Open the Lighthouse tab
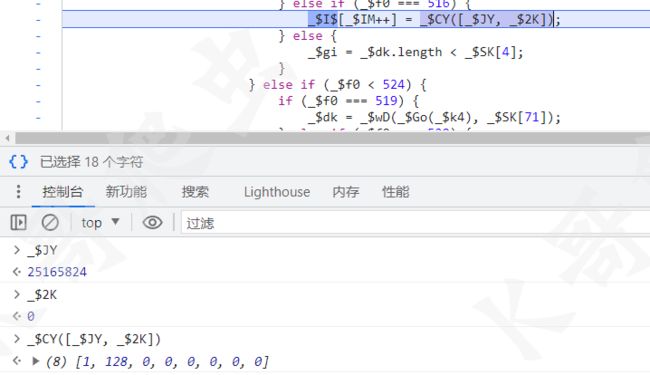The width and height of the screenshot is (650, 375). [277, 192]
